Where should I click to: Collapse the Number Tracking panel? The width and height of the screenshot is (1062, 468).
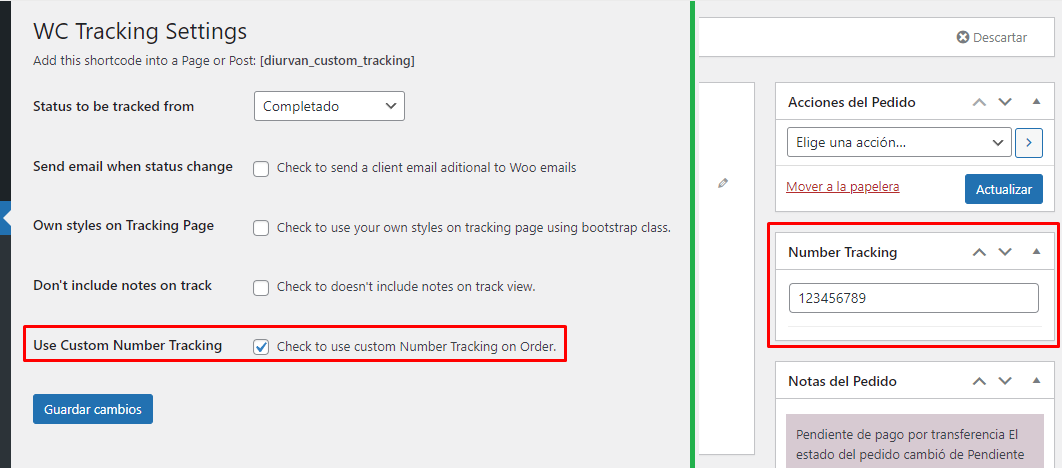click(1036, 251)
